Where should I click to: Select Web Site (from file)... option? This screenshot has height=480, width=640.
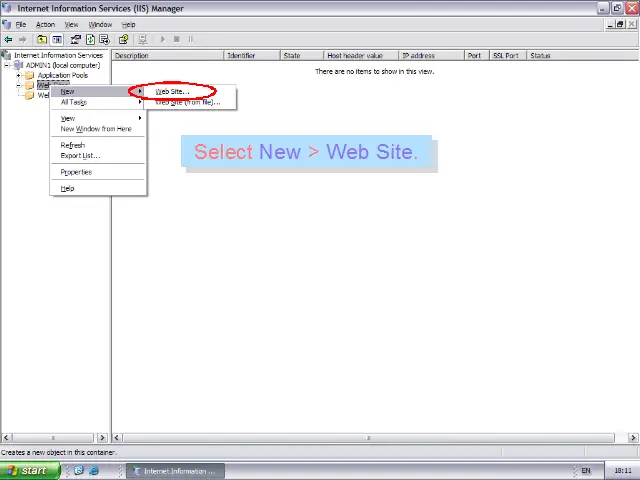click(190, 102)
